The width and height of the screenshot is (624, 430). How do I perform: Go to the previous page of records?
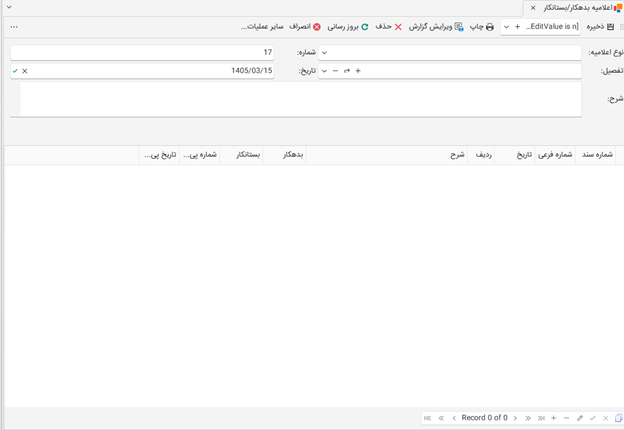pos(441,418)
